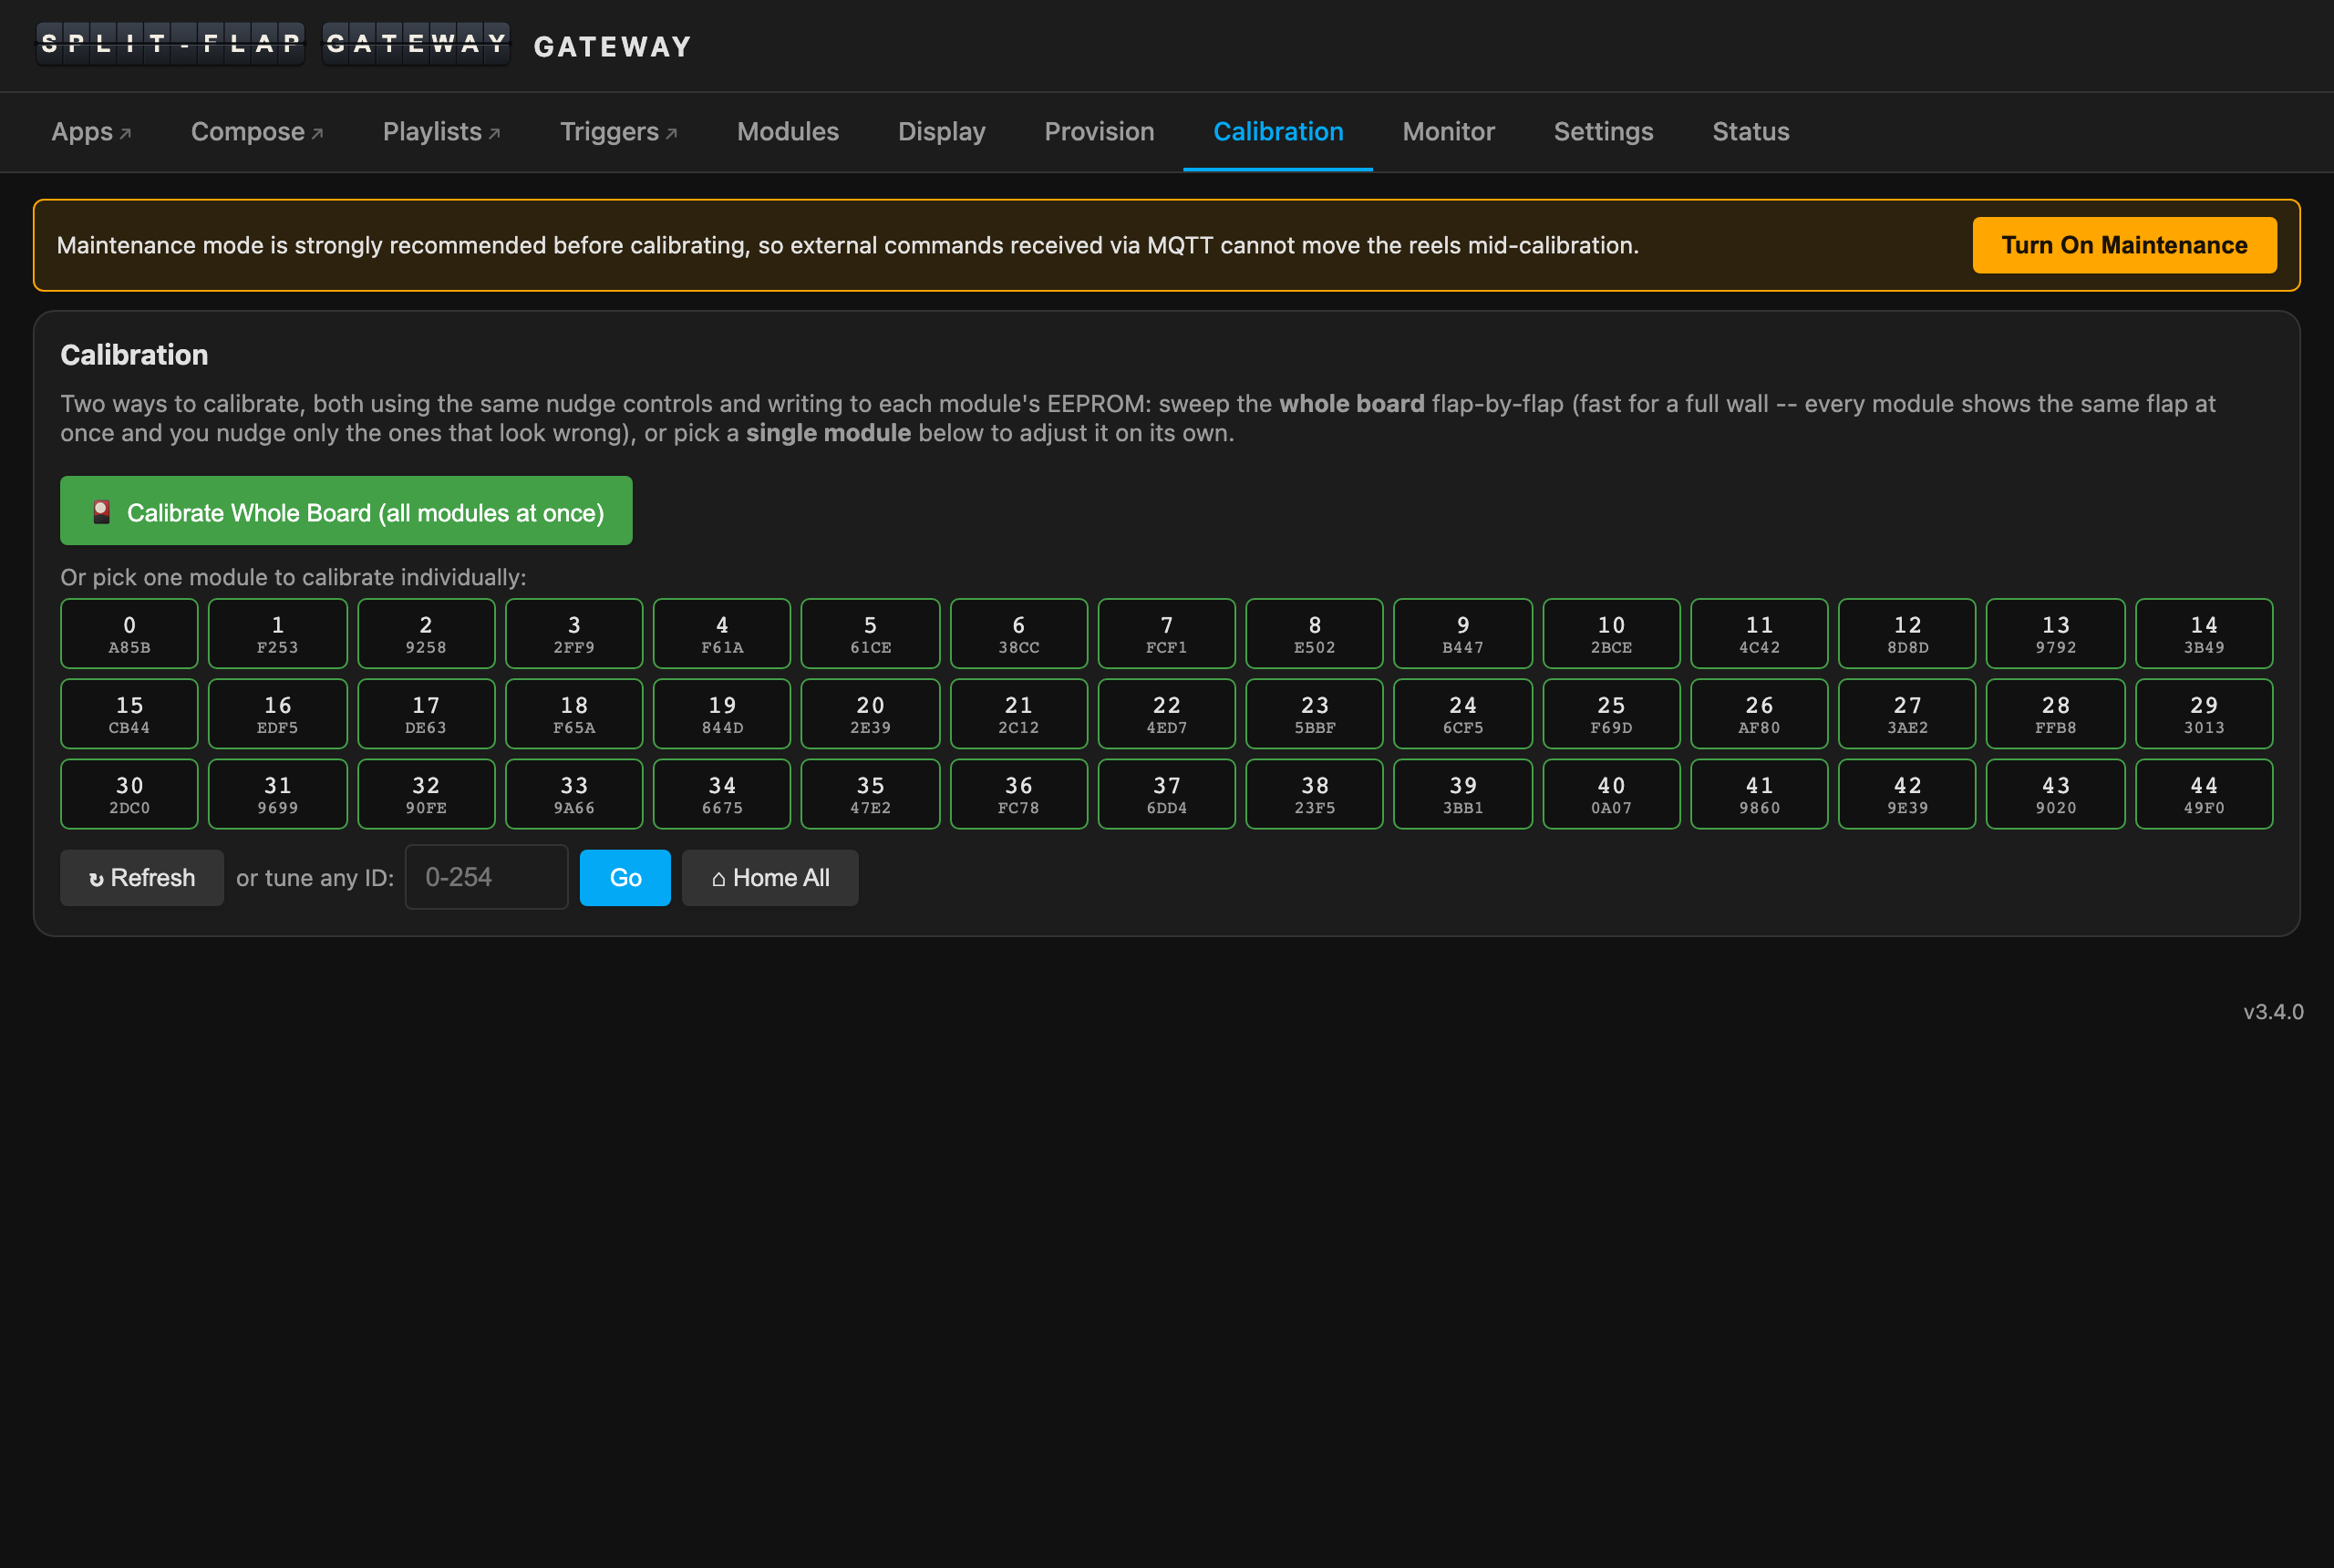Select module 3 2FF9
Screen dimensions: 2334x1568
click(574, 634)
